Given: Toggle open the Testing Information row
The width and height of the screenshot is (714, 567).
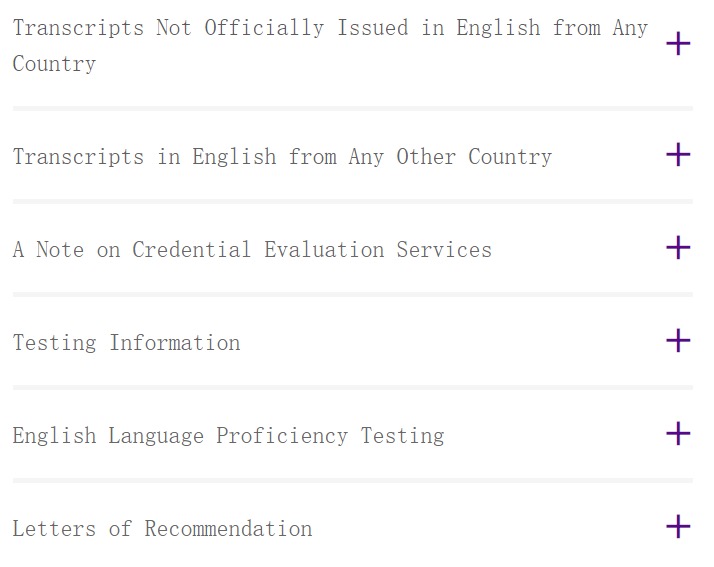Looking at the screenshot, I should click(678, 340).
